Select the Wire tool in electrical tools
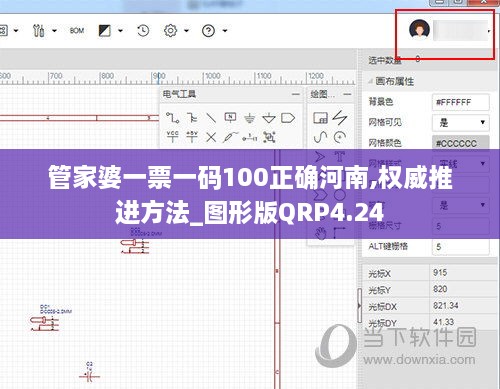 pyautogui.click(x=172, y=118)
